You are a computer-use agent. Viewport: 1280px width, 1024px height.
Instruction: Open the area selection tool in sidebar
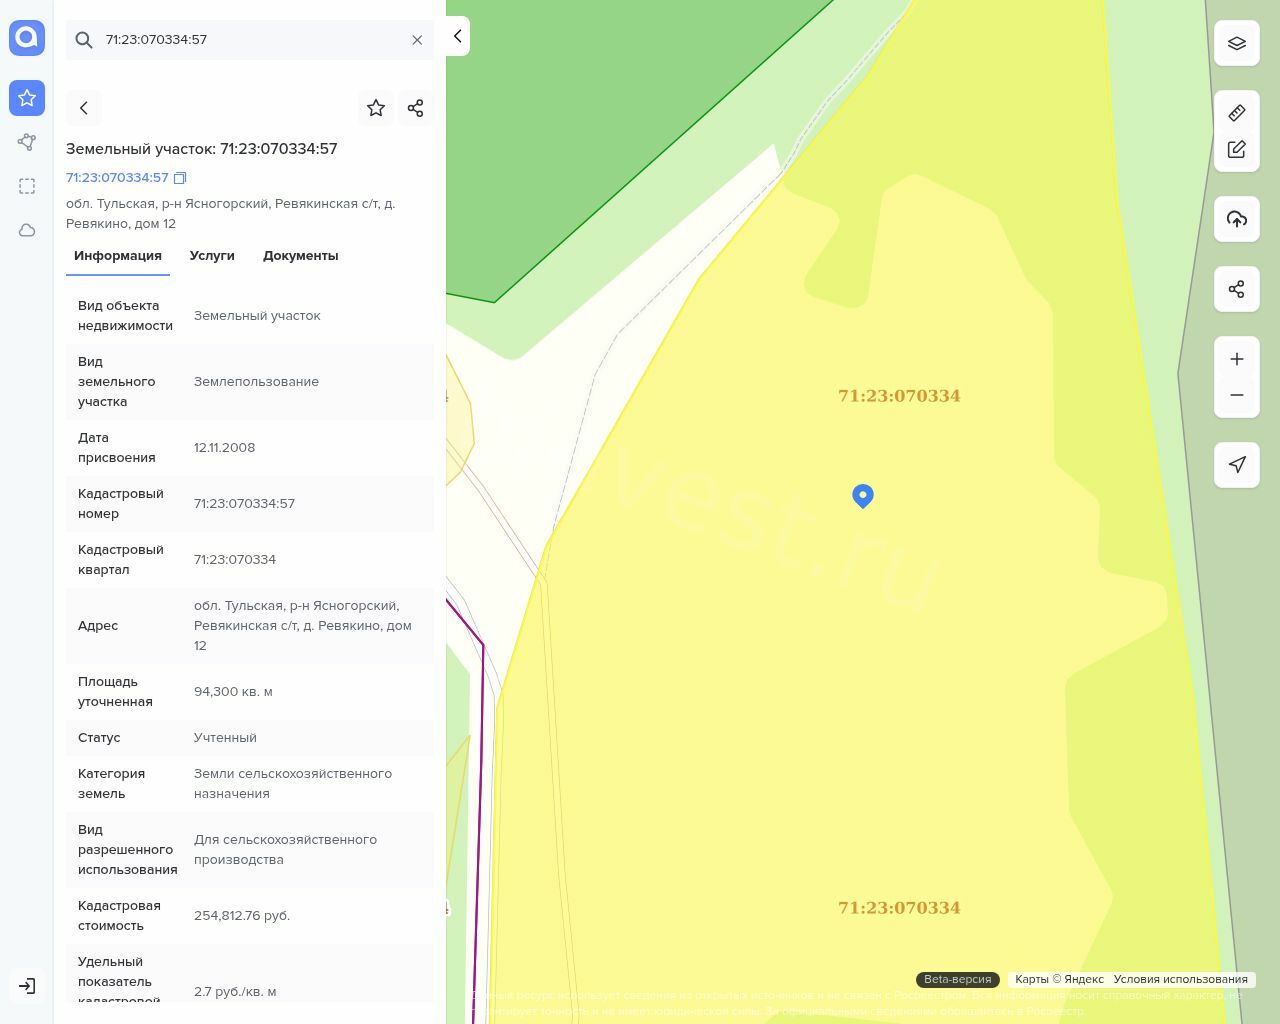27,186
